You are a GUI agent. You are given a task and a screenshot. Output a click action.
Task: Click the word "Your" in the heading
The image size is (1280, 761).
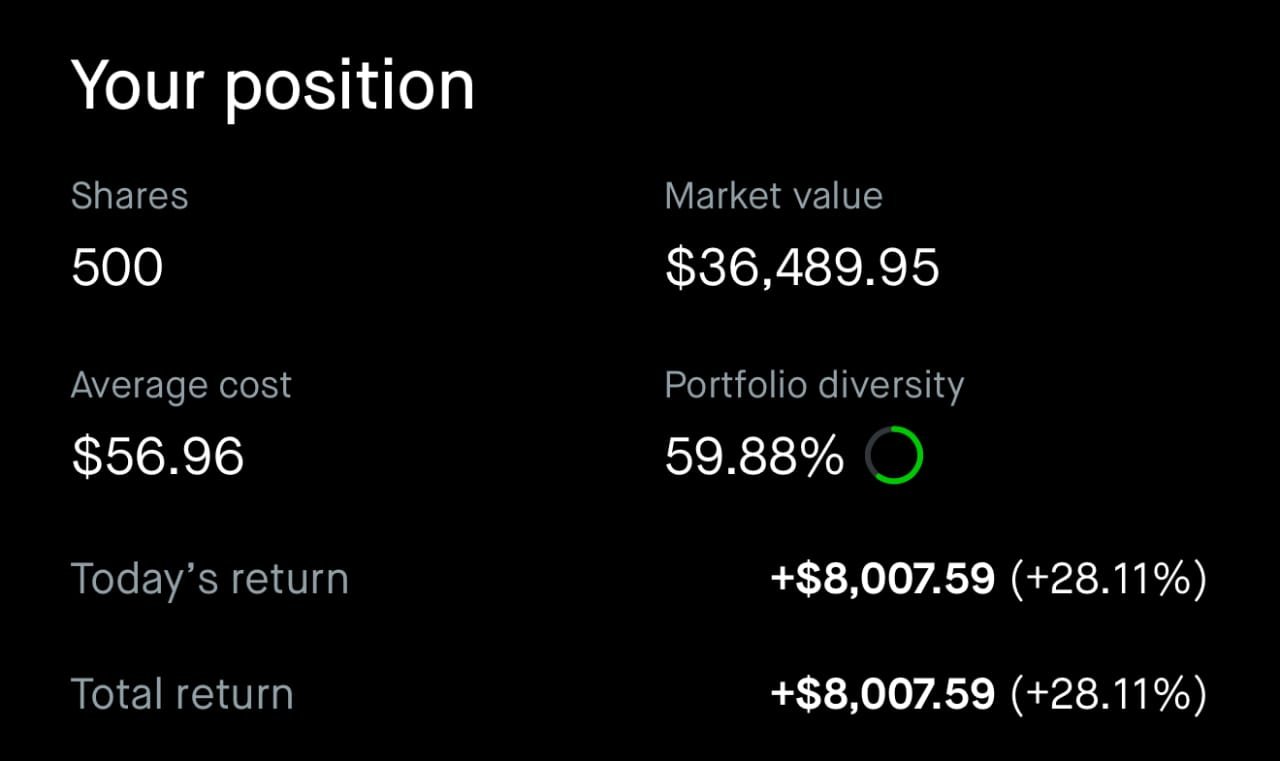[137, 85]
